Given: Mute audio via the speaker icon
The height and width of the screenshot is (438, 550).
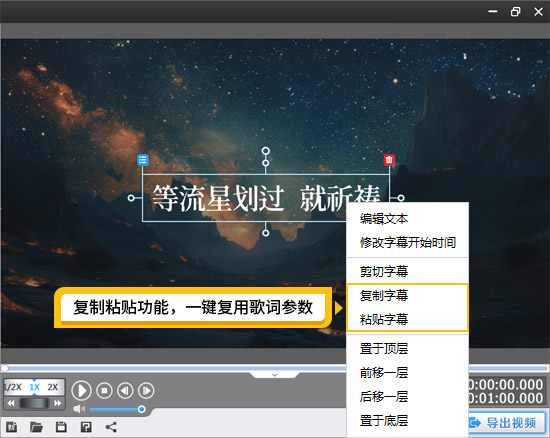Looking at the screenshot, I should (x=79, y=409).
